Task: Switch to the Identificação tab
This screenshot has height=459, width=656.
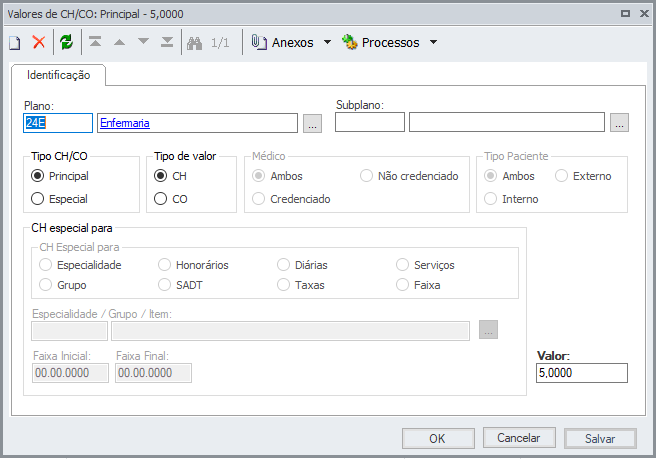Action: coord(58,75)
